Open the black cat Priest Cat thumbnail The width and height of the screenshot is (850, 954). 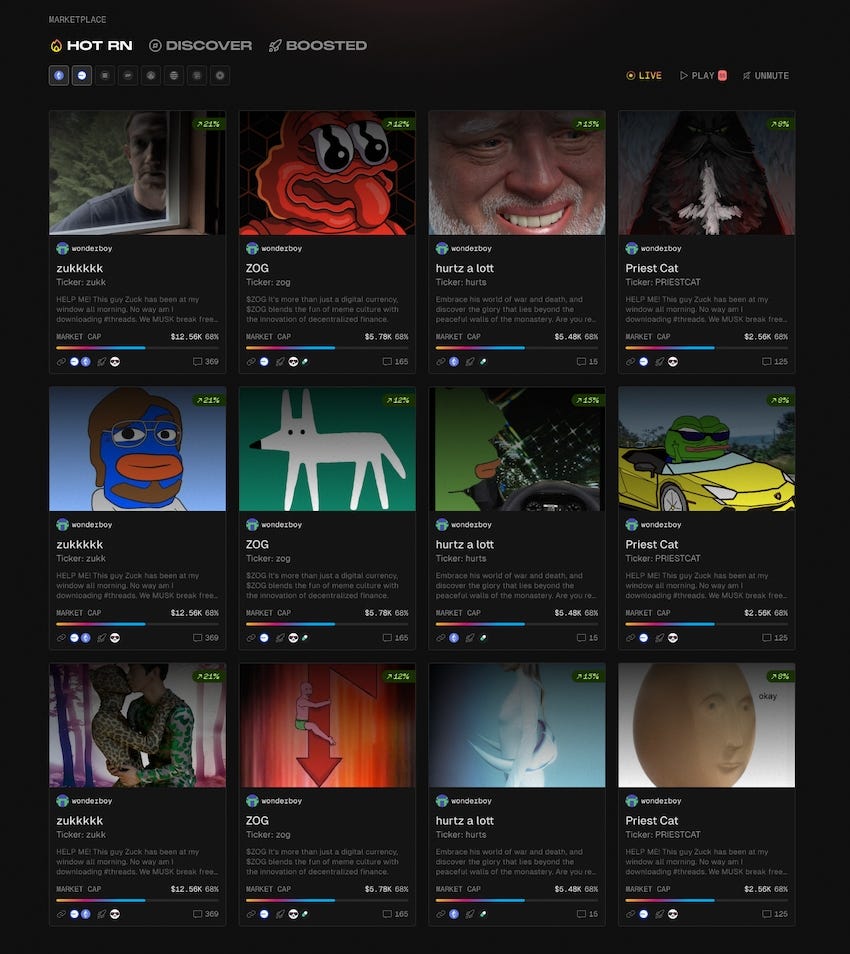pyautogui.click(x=706, y=173)
